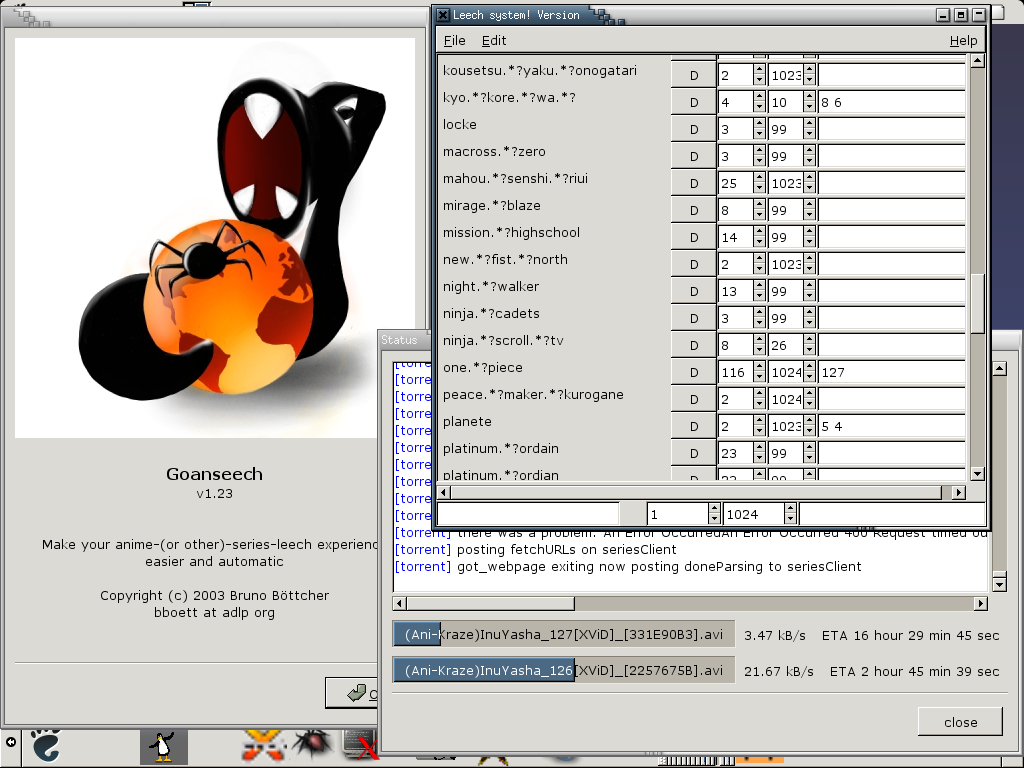1024x768 pixels.
Task: Launch the black spider panel icon
Action: [312, 745]
